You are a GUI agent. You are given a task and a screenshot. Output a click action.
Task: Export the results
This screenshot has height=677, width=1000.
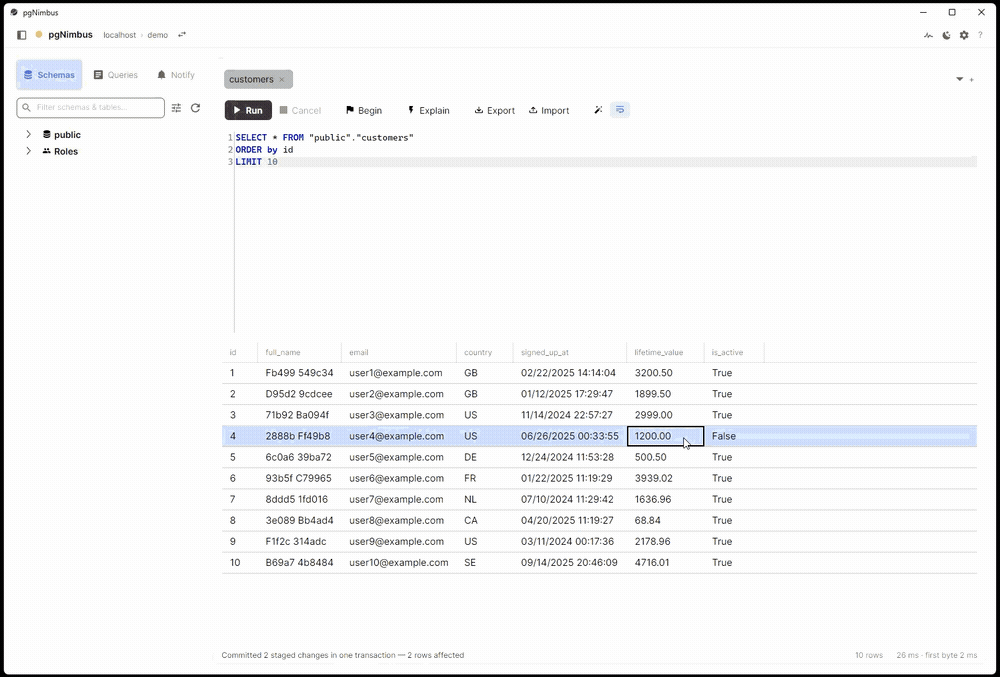click(x=494, y=110)
